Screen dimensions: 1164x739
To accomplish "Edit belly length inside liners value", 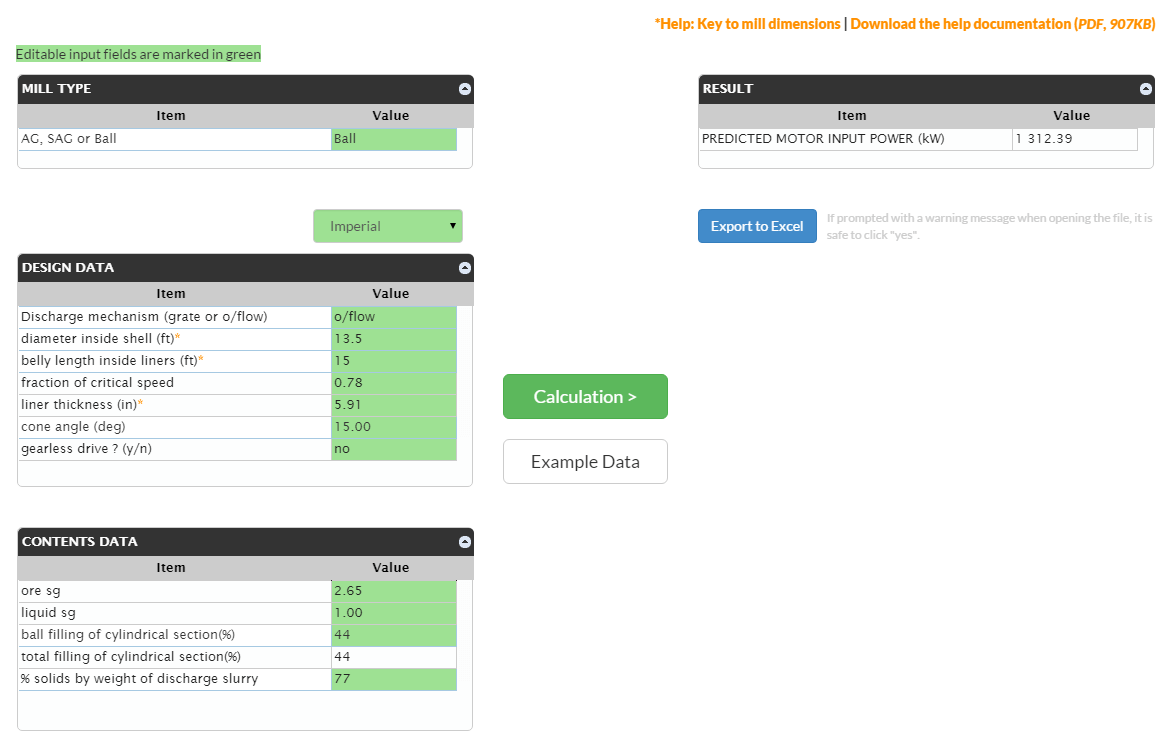I will (393, 361).
